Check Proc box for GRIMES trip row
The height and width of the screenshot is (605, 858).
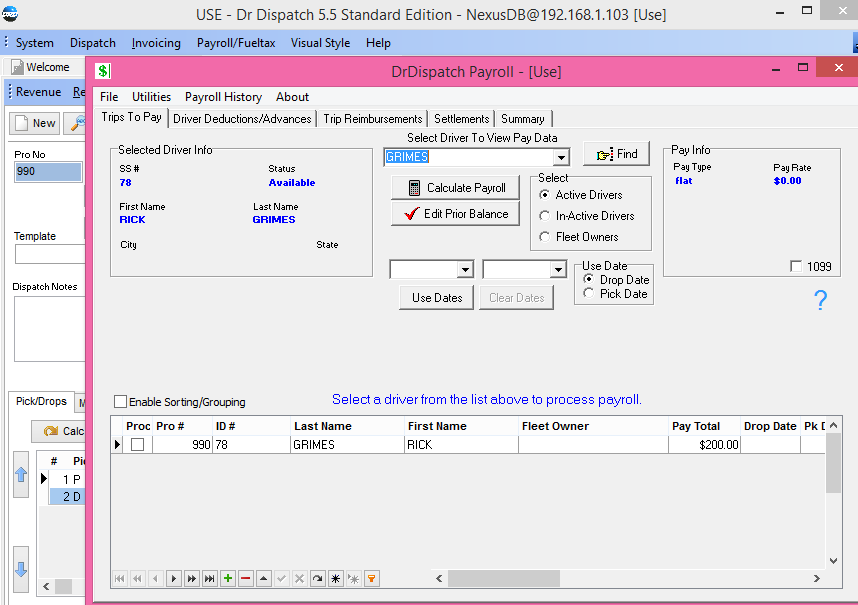point(137,445)
